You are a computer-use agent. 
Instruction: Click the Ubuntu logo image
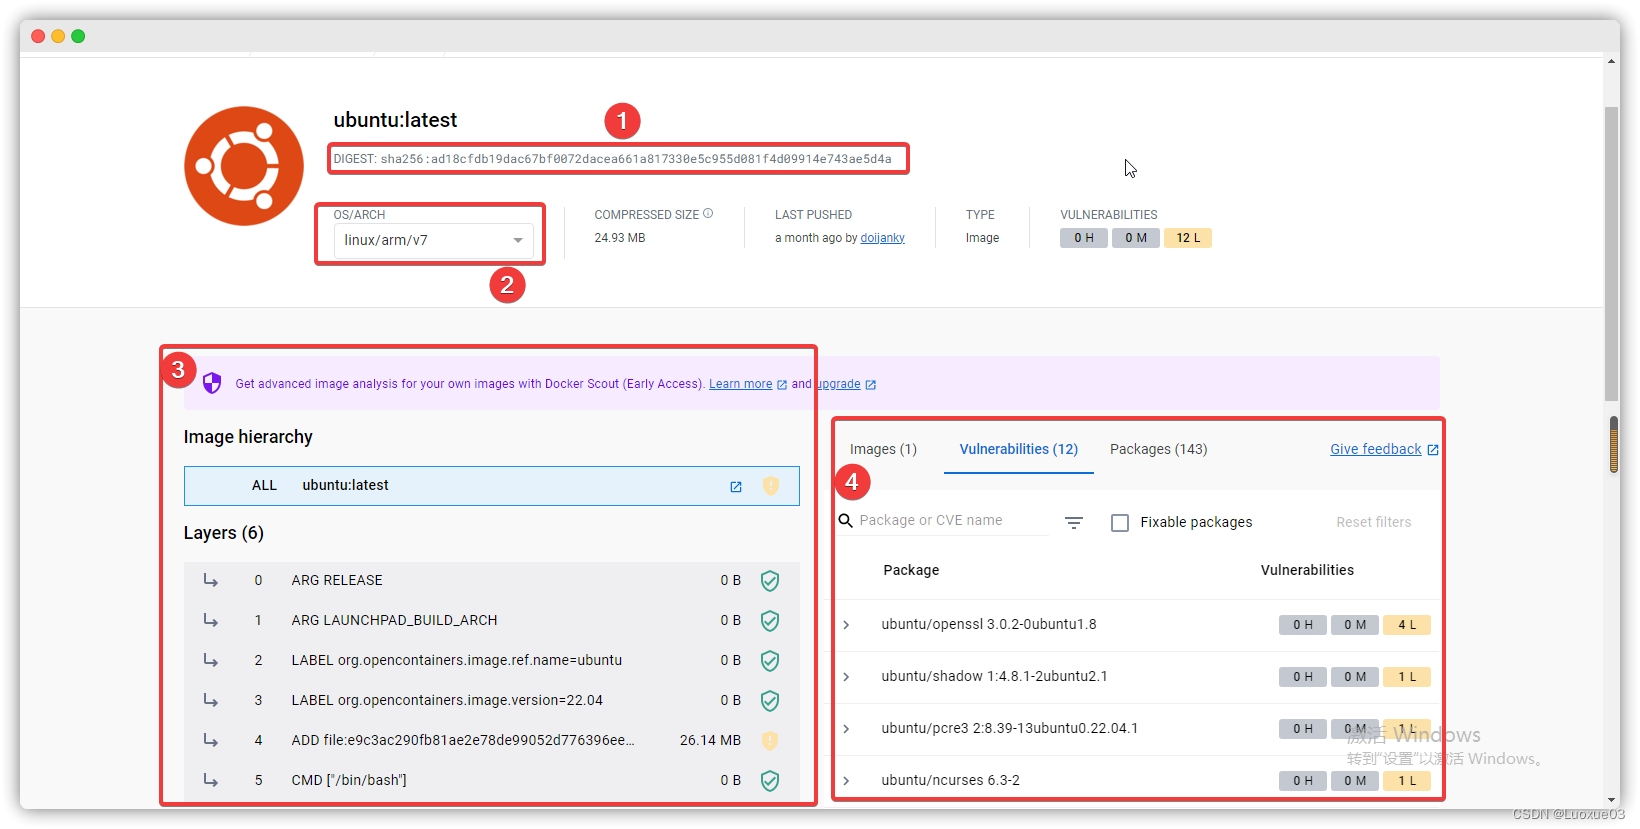click(x=244, y=166)
